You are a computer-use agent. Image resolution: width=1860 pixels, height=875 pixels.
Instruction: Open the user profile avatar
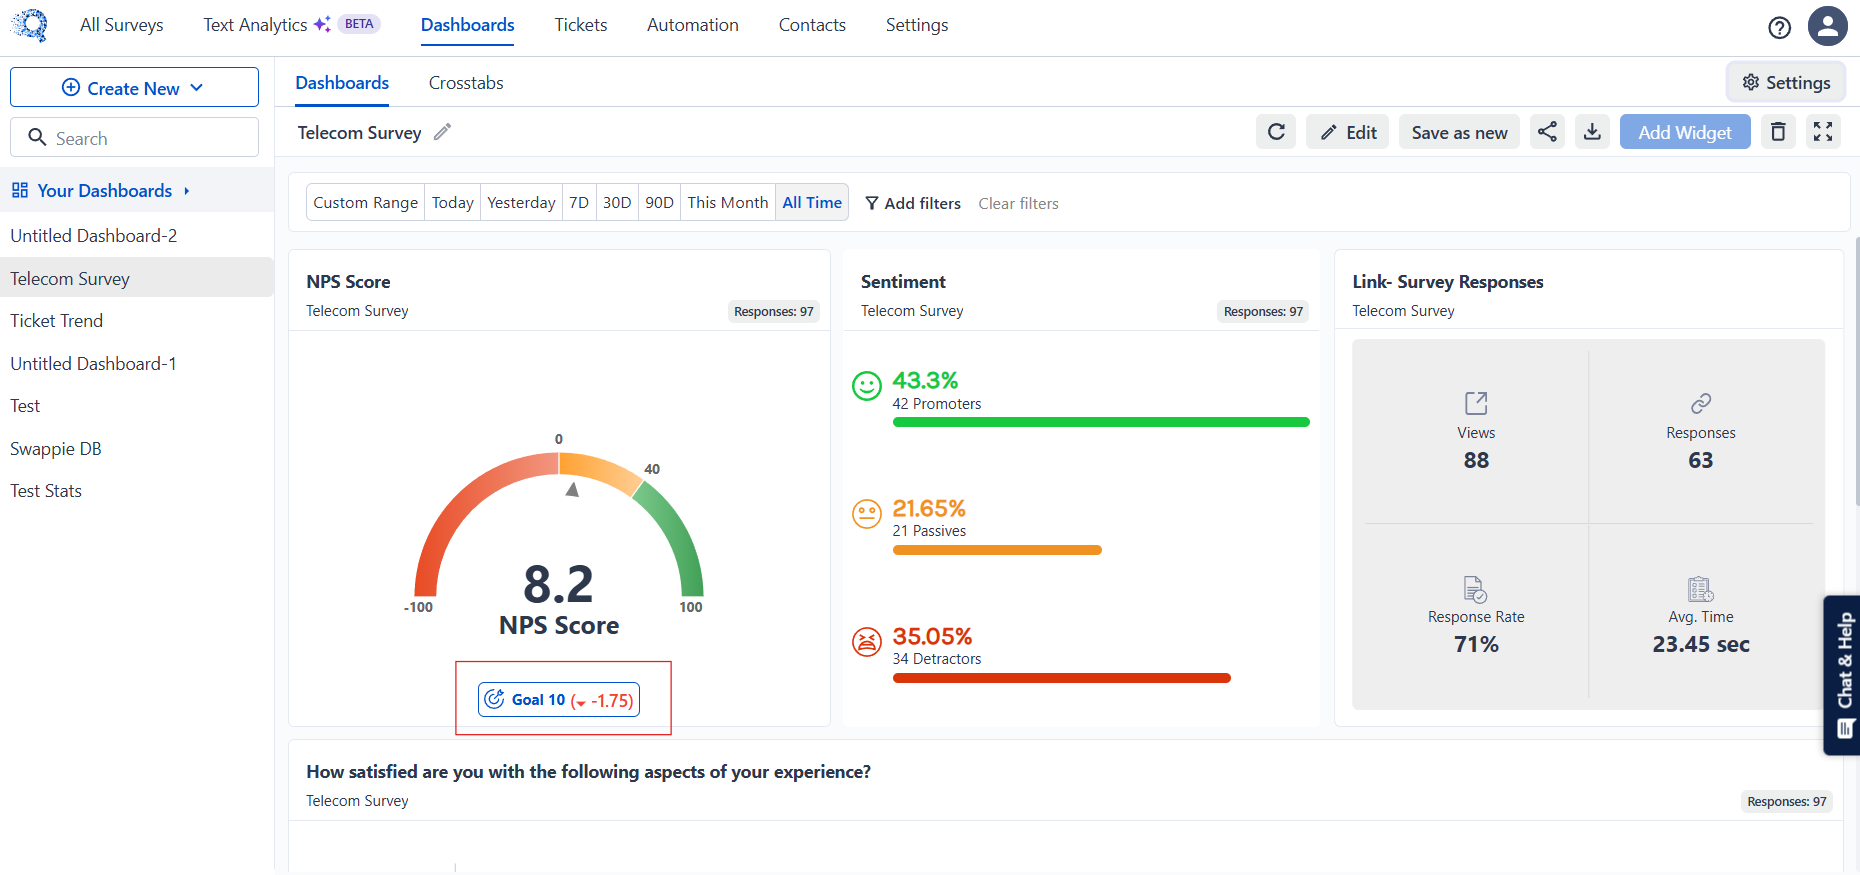[1827, 26]
